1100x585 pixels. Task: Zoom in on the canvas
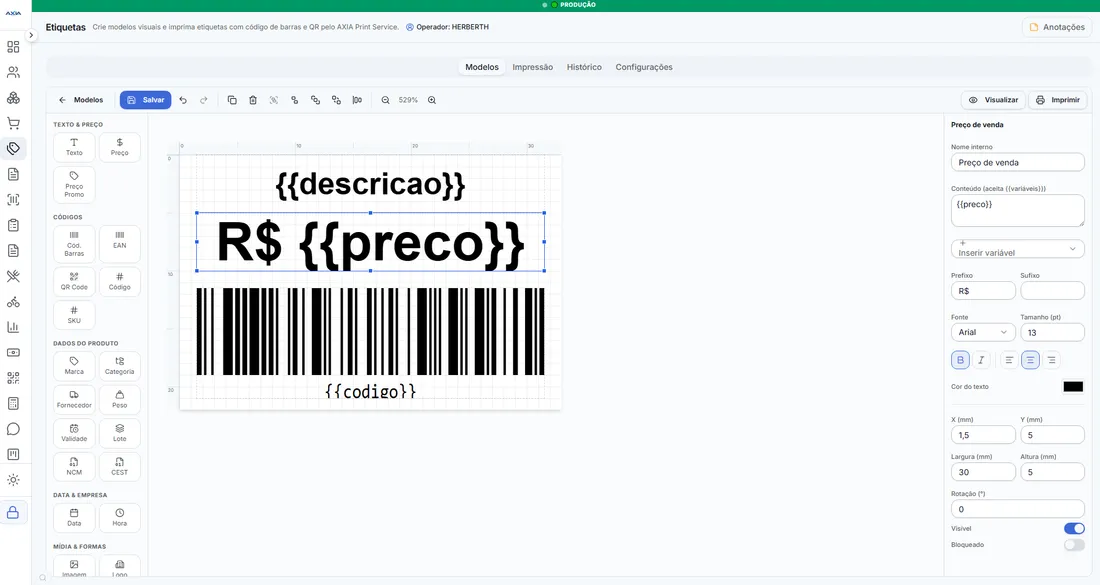coord(432,100)
